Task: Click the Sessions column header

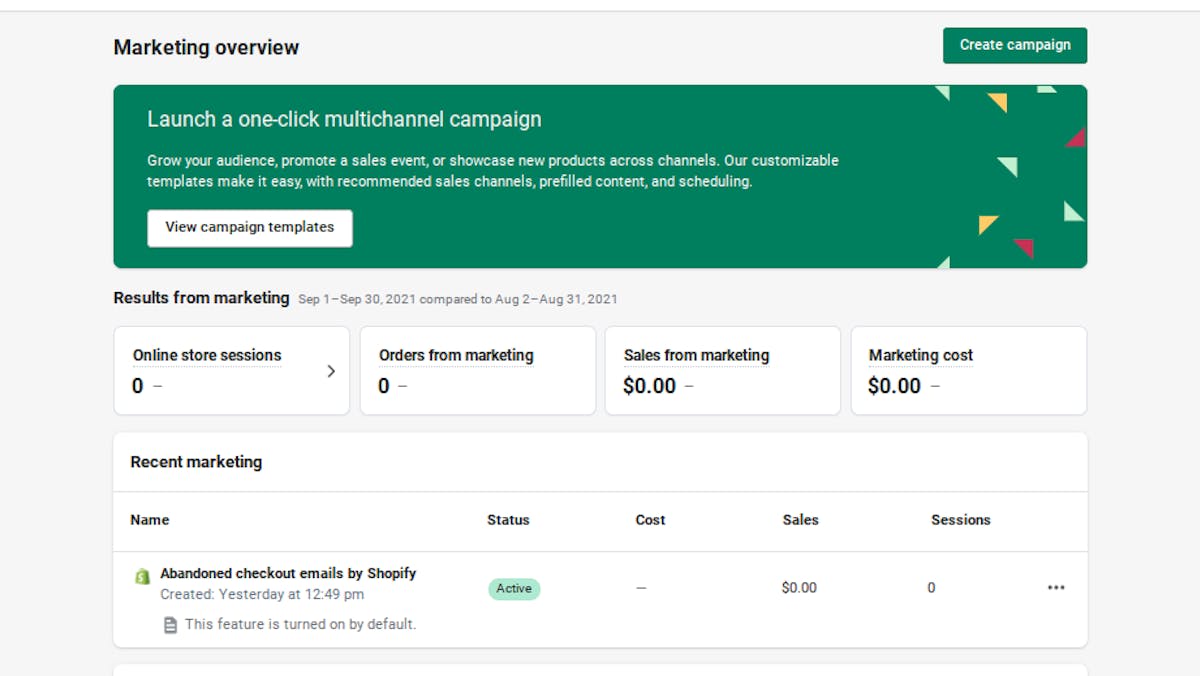Action: 961,520
